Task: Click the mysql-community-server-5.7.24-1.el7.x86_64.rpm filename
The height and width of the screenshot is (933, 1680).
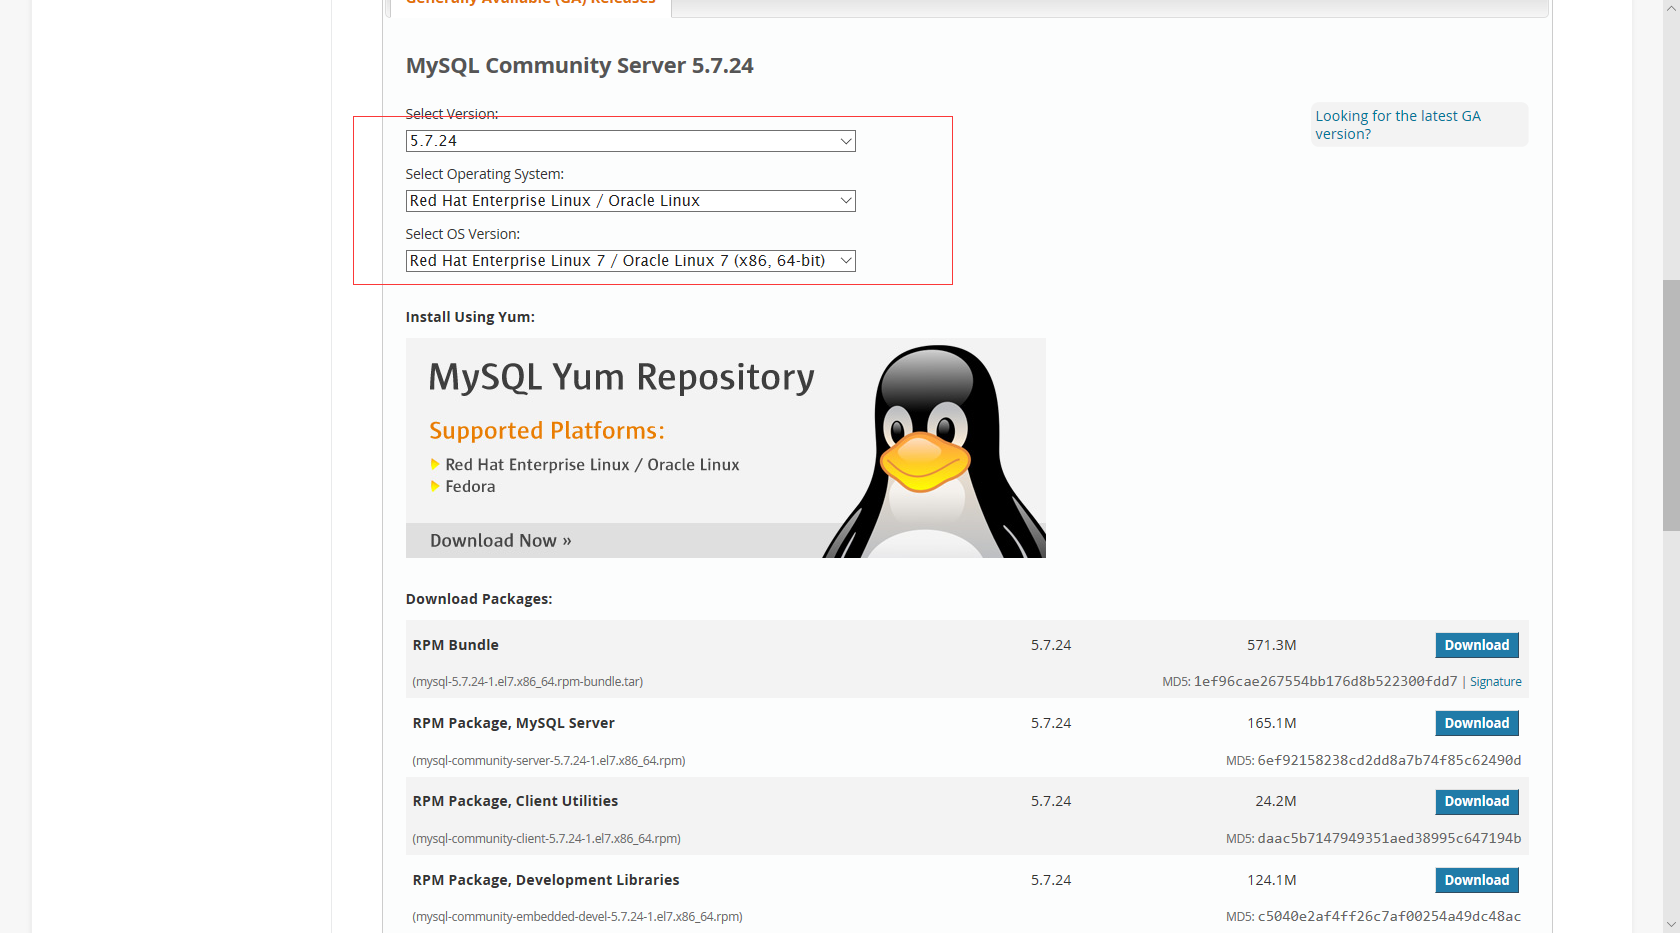Action: tap(549, 761)
